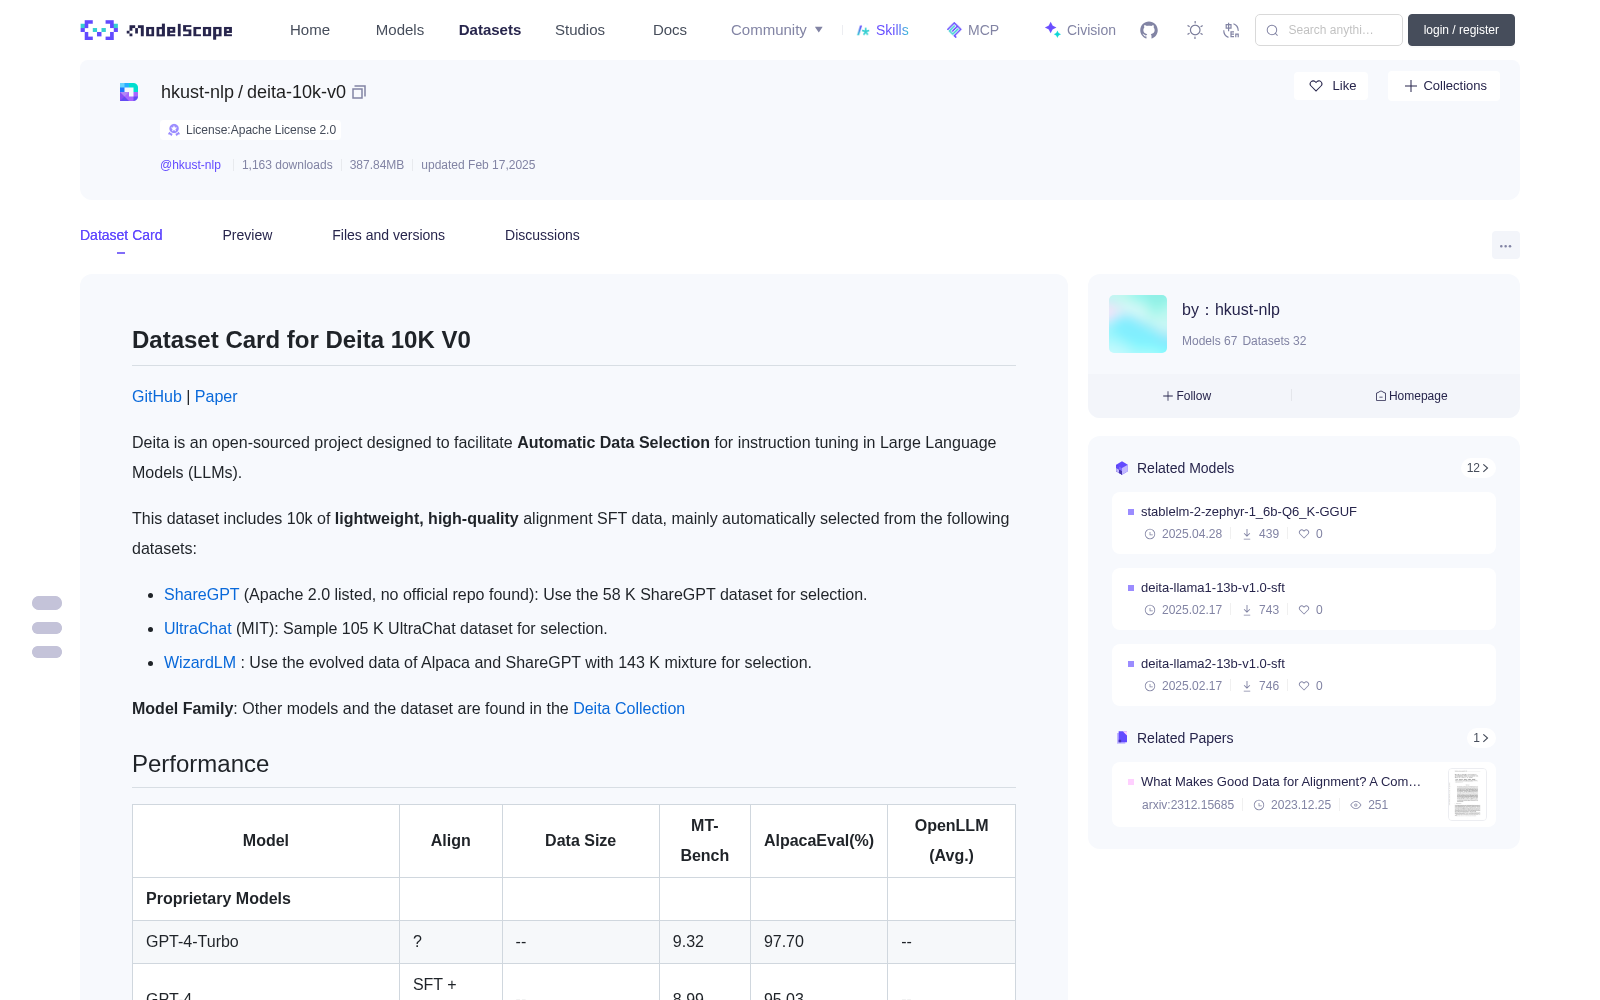The height and width of the screenshot is (1000, 1600).
Task: Open the @hkust-nlp profile link
Action: (x=190, y=165)
